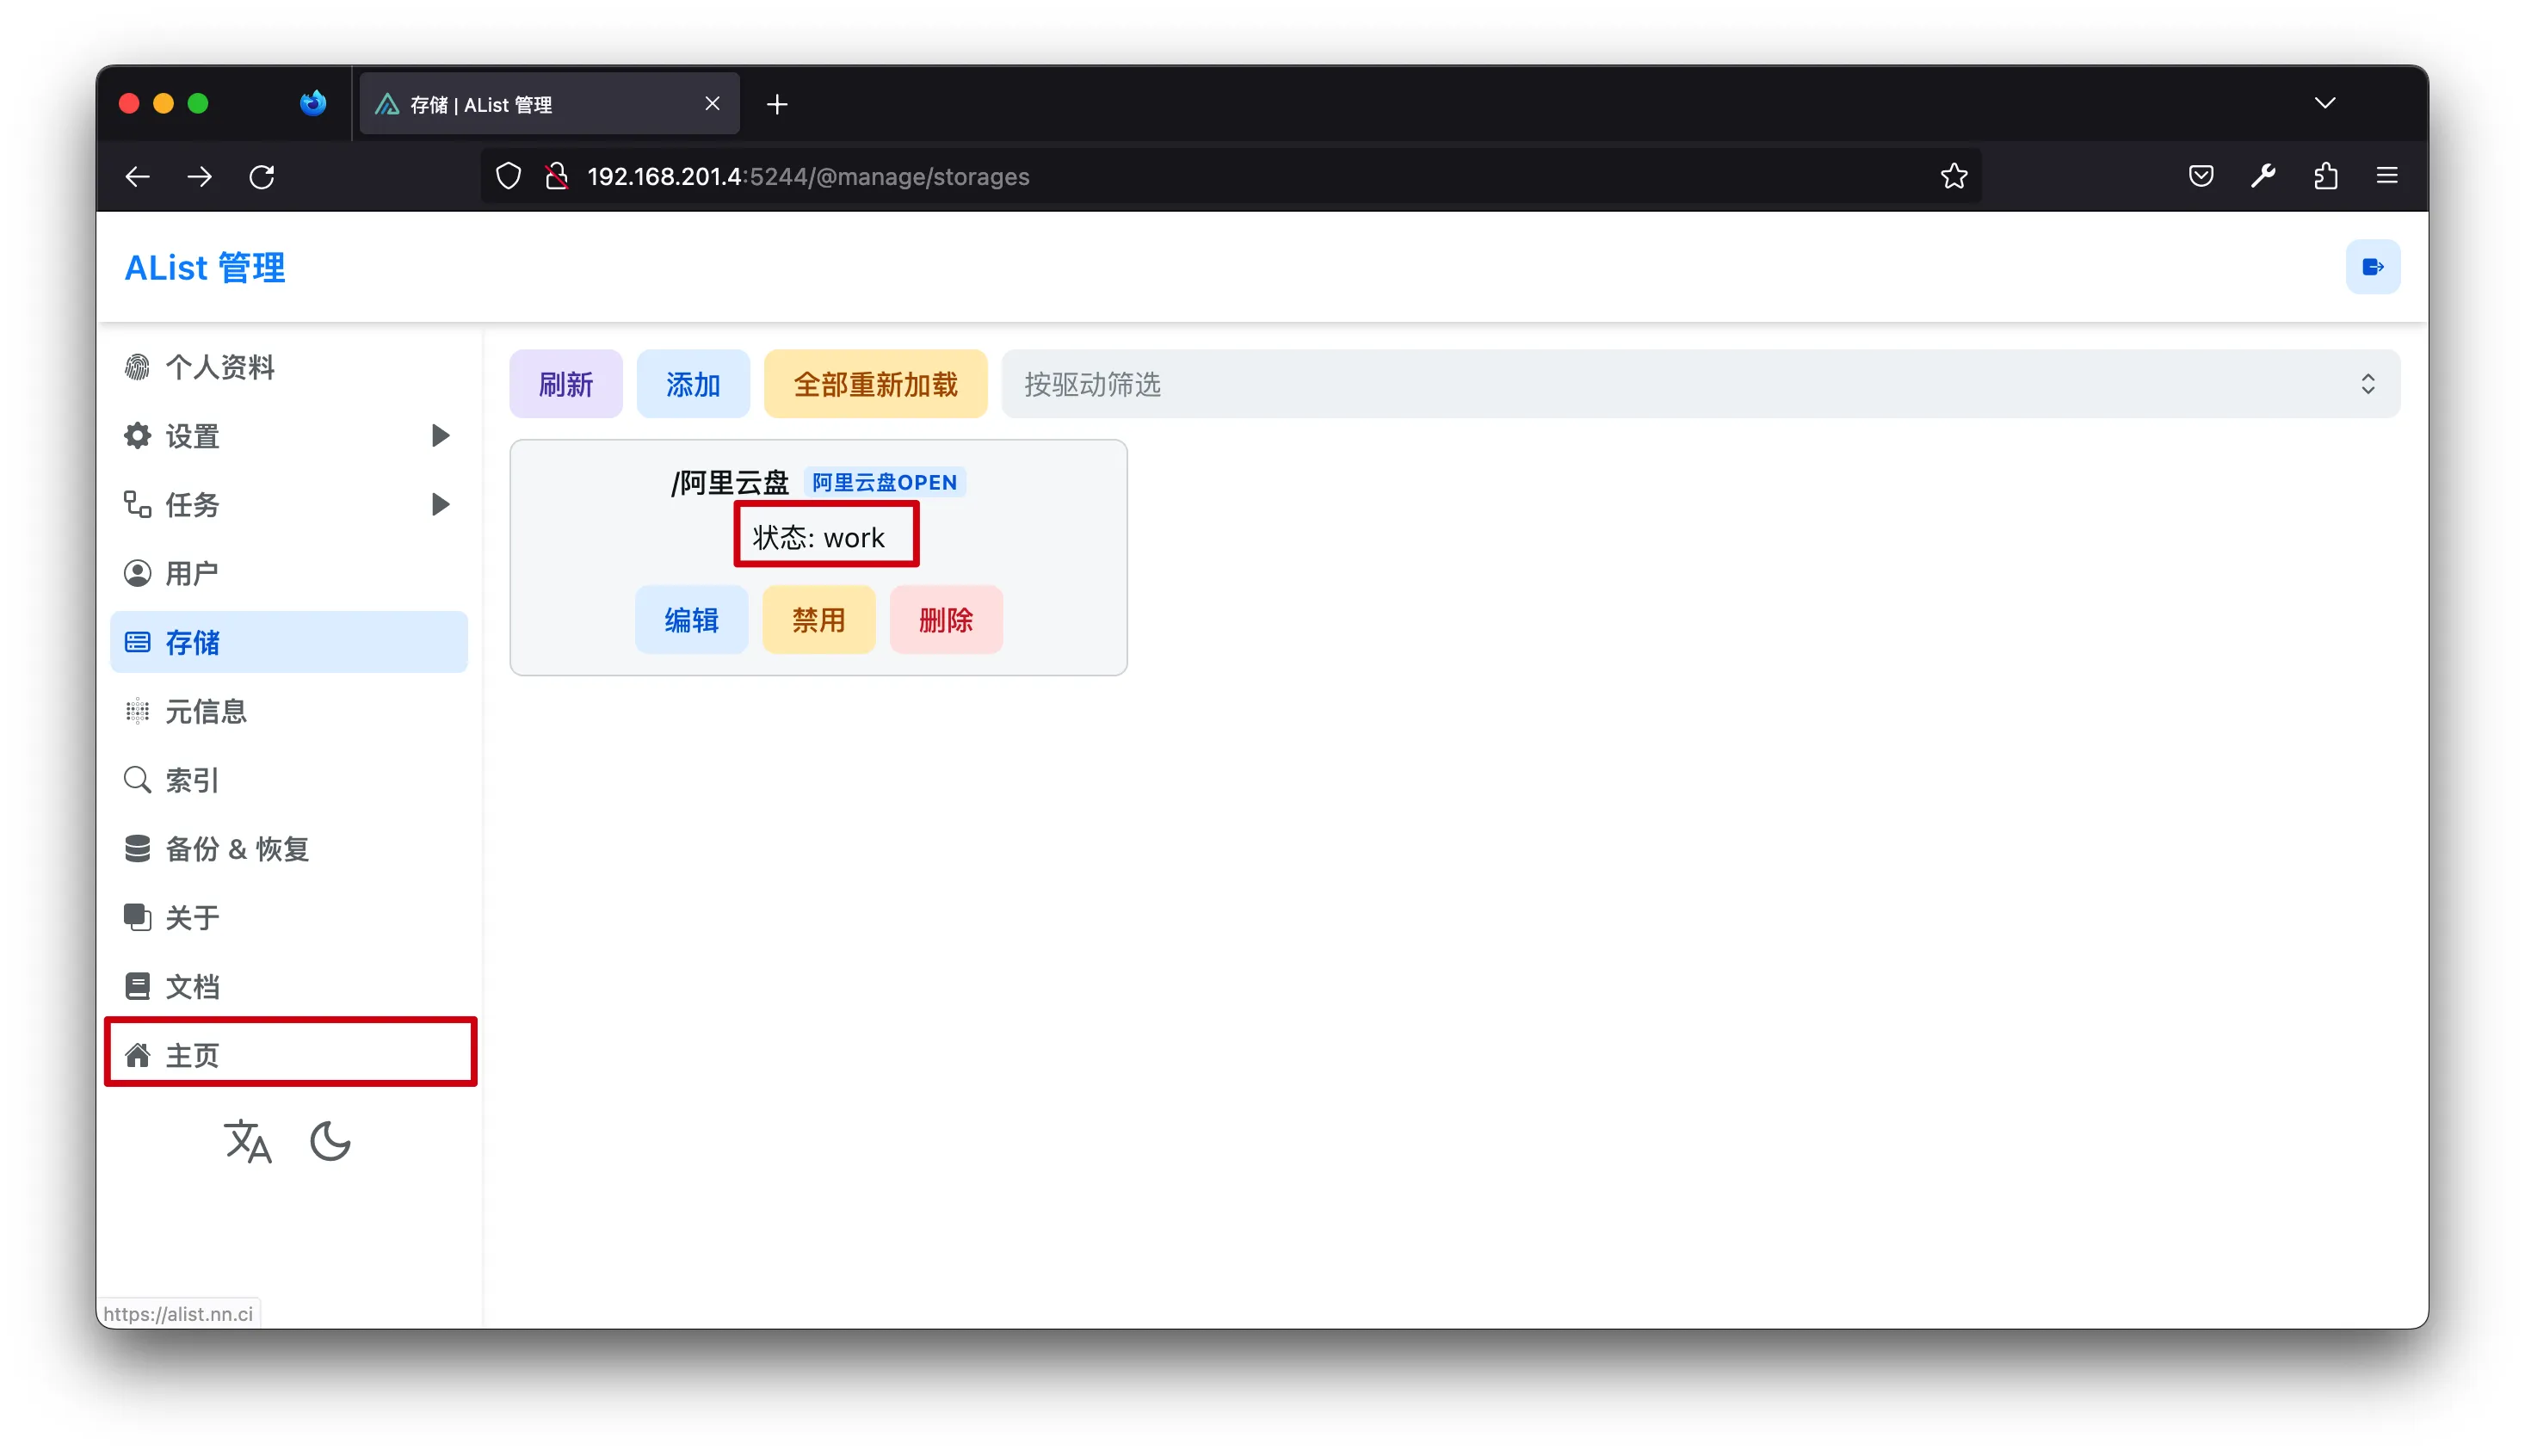
Task: Click the logout icon in AList header
Action: (x=2371, y=267)
